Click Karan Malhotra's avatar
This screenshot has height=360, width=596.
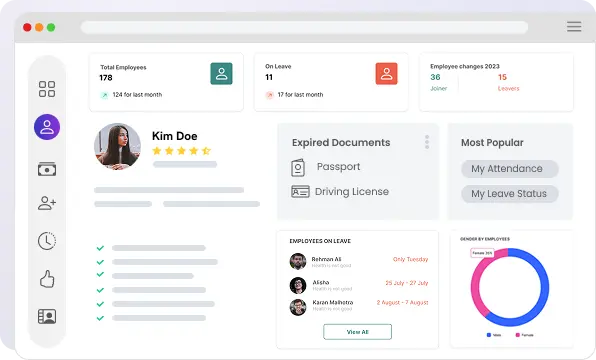[x=298, y=307]
